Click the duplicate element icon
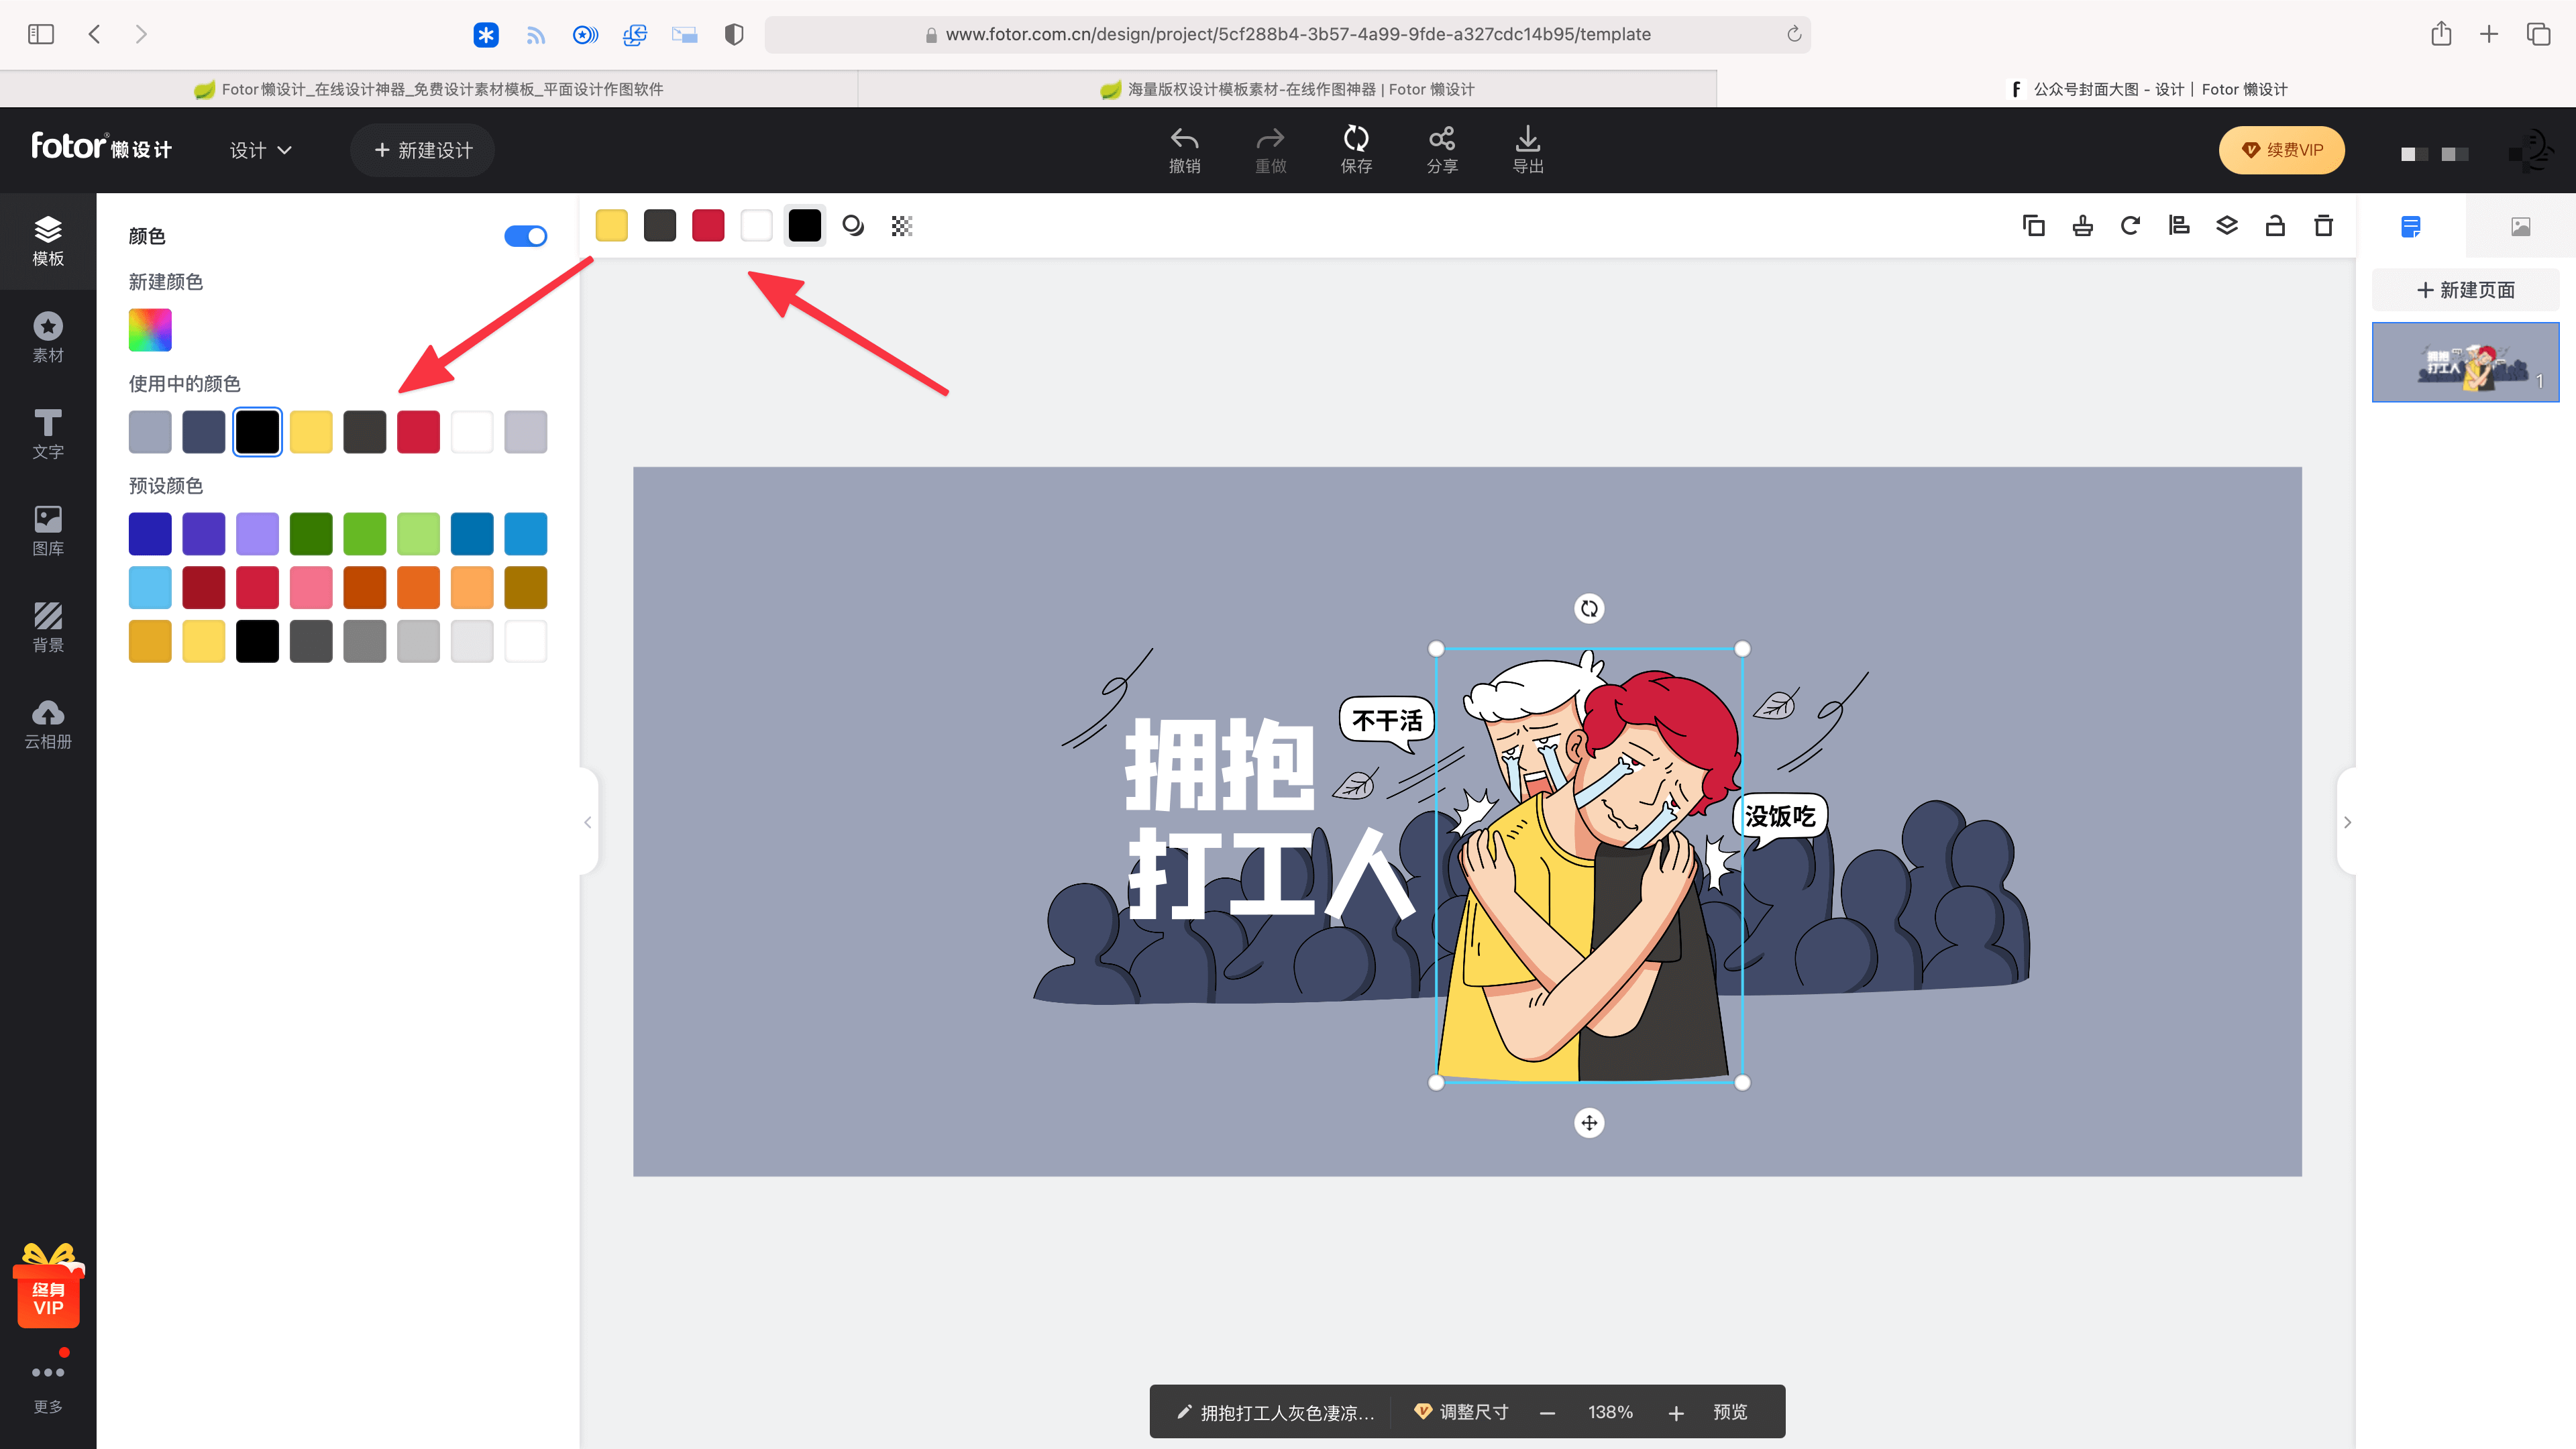The image size is (2576, 1449). click(x=2033, y=226)
